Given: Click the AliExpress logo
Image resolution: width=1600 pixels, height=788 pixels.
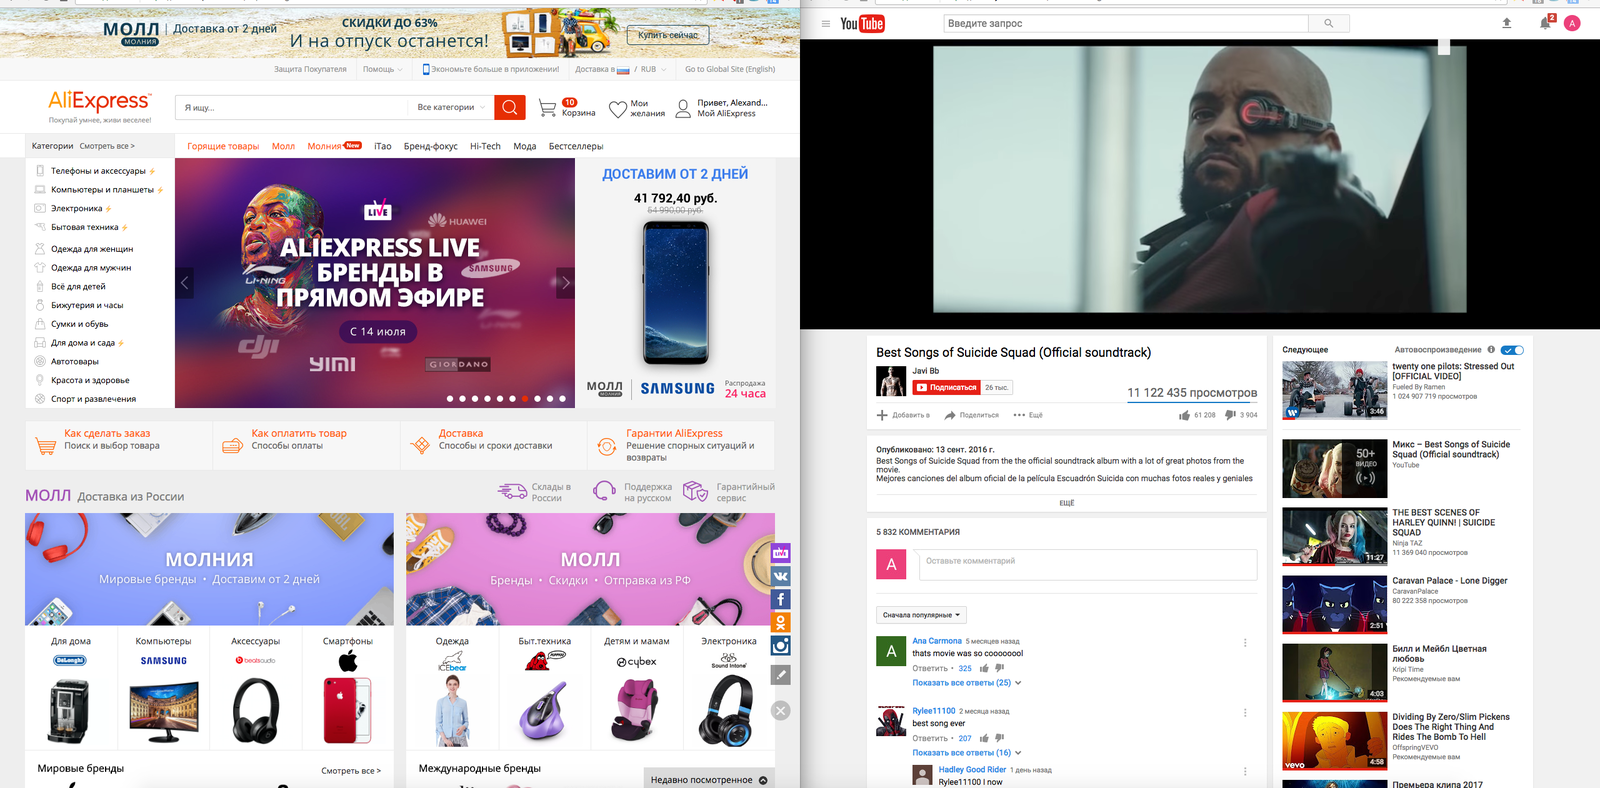Looking at the screenshot, I should click(x=100, y=101).
